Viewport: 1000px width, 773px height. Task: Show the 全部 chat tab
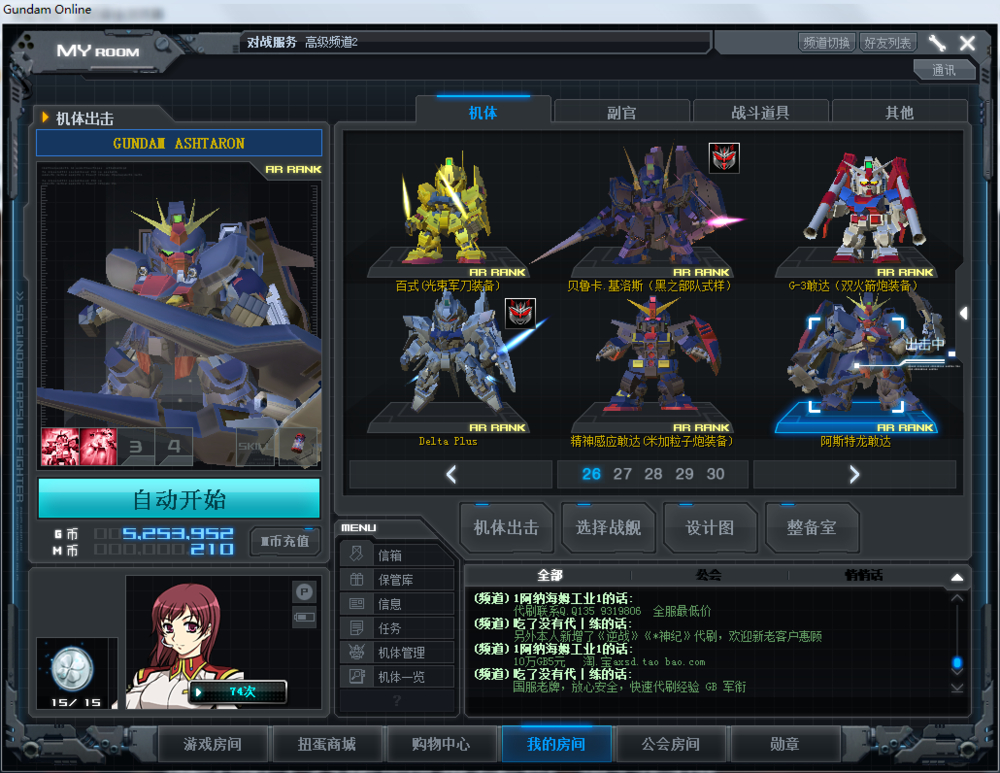pyautogui.click(x=550, y=575)
